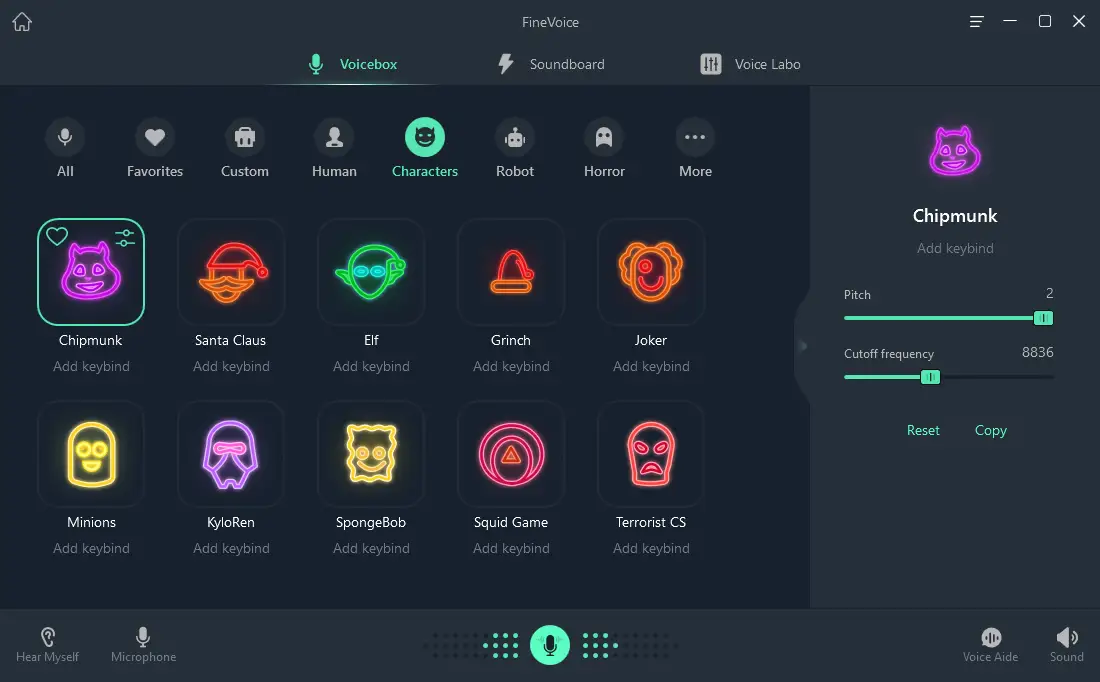Screen dimensions: 1100x682
Task: Show All voices category
Action: coord(65,149)
